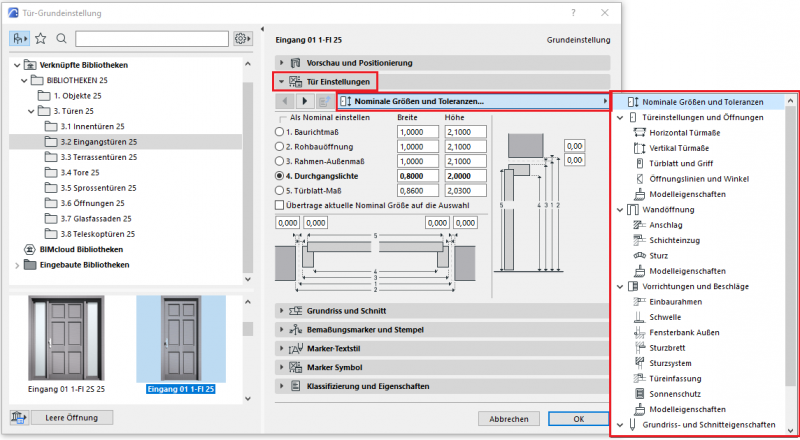This screenshot has height=440, width=800.
Task: Open the Nominale Größen und Toleranzen dropdown
Action: [474, 101]
